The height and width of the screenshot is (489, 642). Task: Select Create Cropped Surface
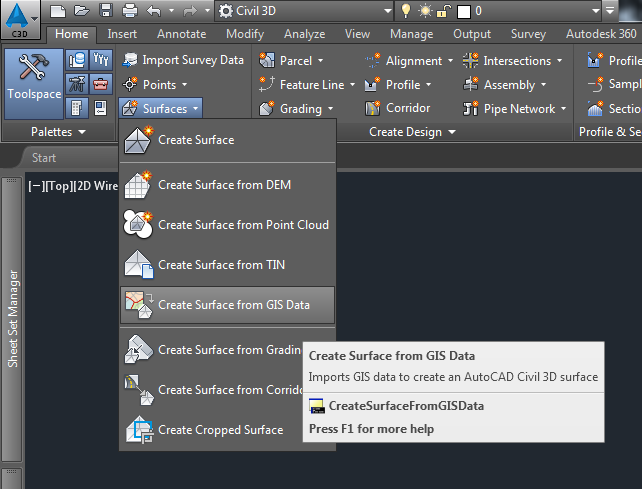pos(211,430)
